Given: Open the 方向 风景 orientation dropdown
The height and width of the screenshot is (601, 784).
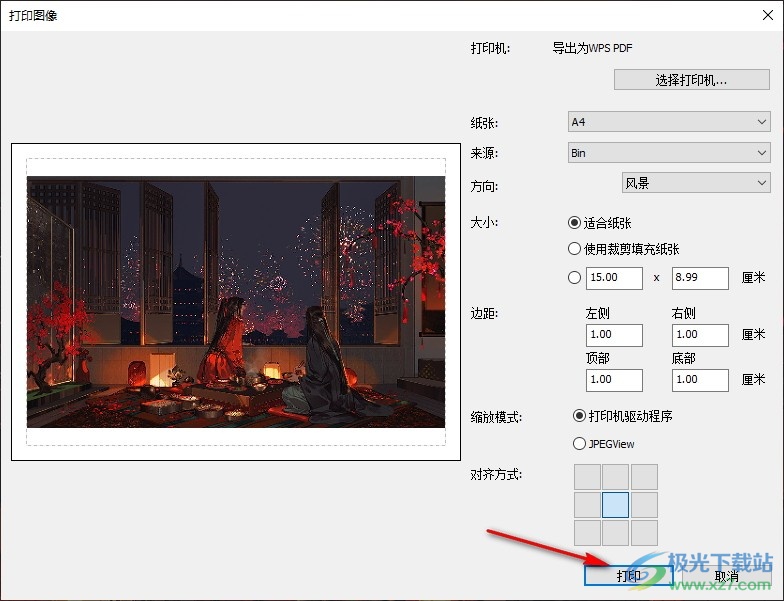Looking at the screenshot, I should [696, 183].
